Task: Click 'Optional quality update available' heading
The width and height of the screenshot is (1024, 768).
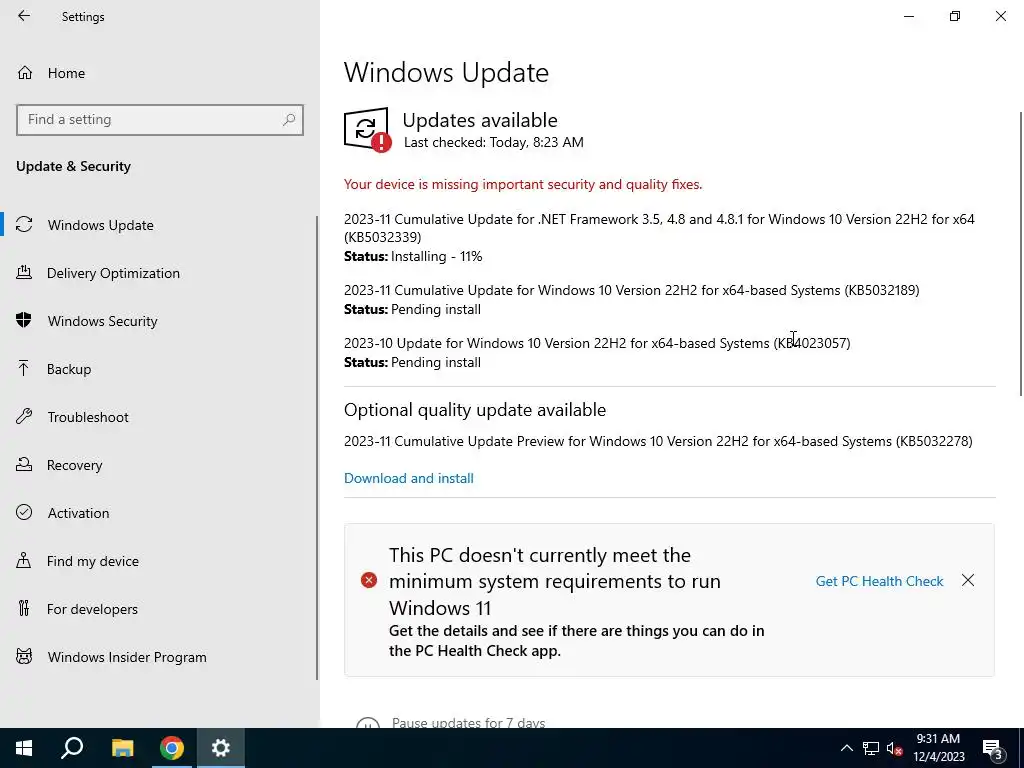Action: 475,409
